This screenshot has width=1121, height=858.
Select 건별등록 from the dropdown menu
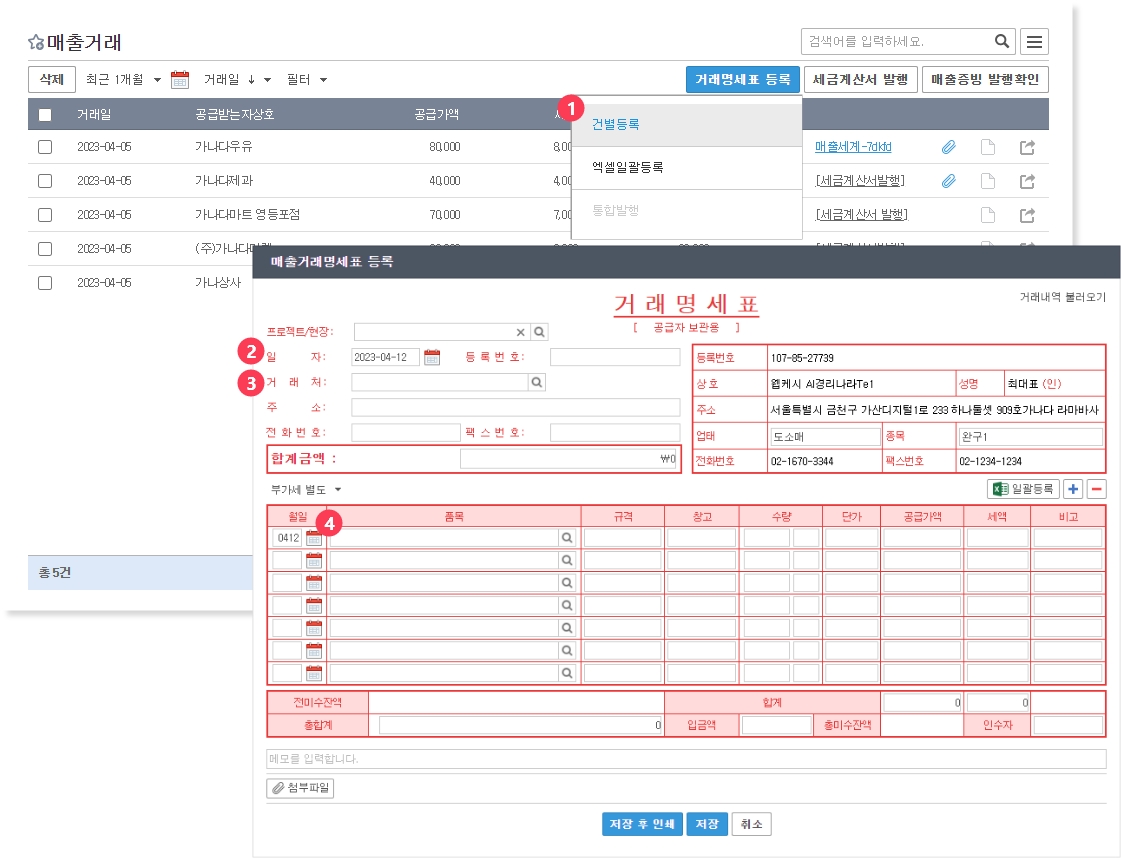coord(615,125)
